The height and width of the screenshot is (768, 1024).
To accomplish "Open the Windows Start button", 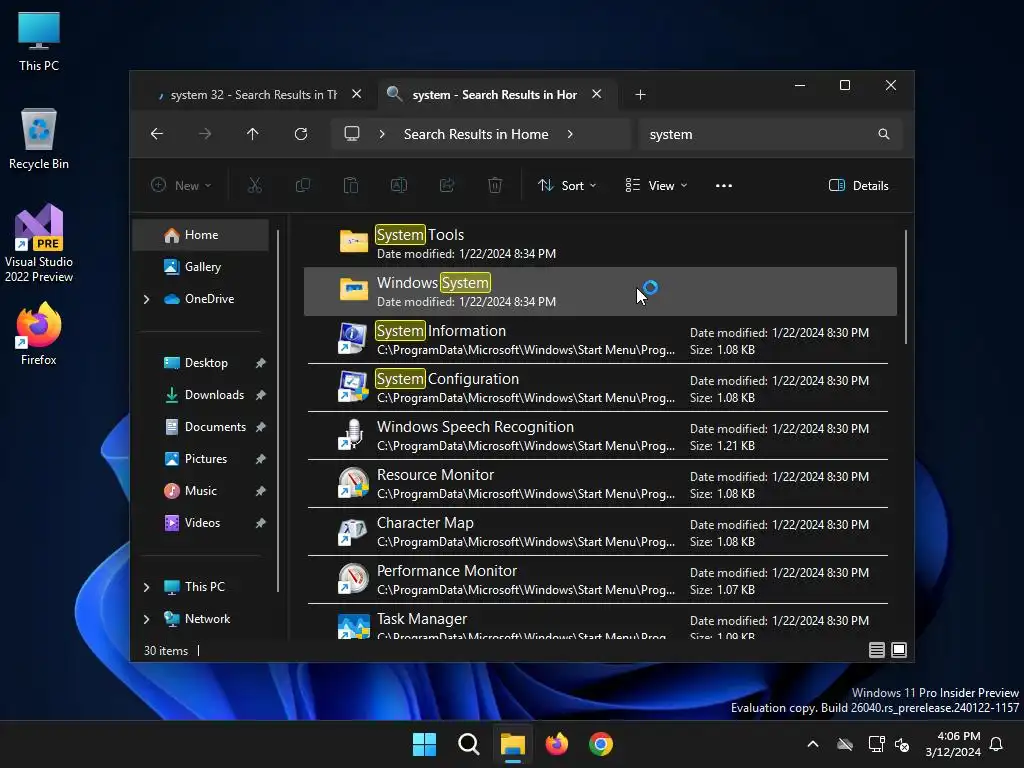I will click(424, 744).
